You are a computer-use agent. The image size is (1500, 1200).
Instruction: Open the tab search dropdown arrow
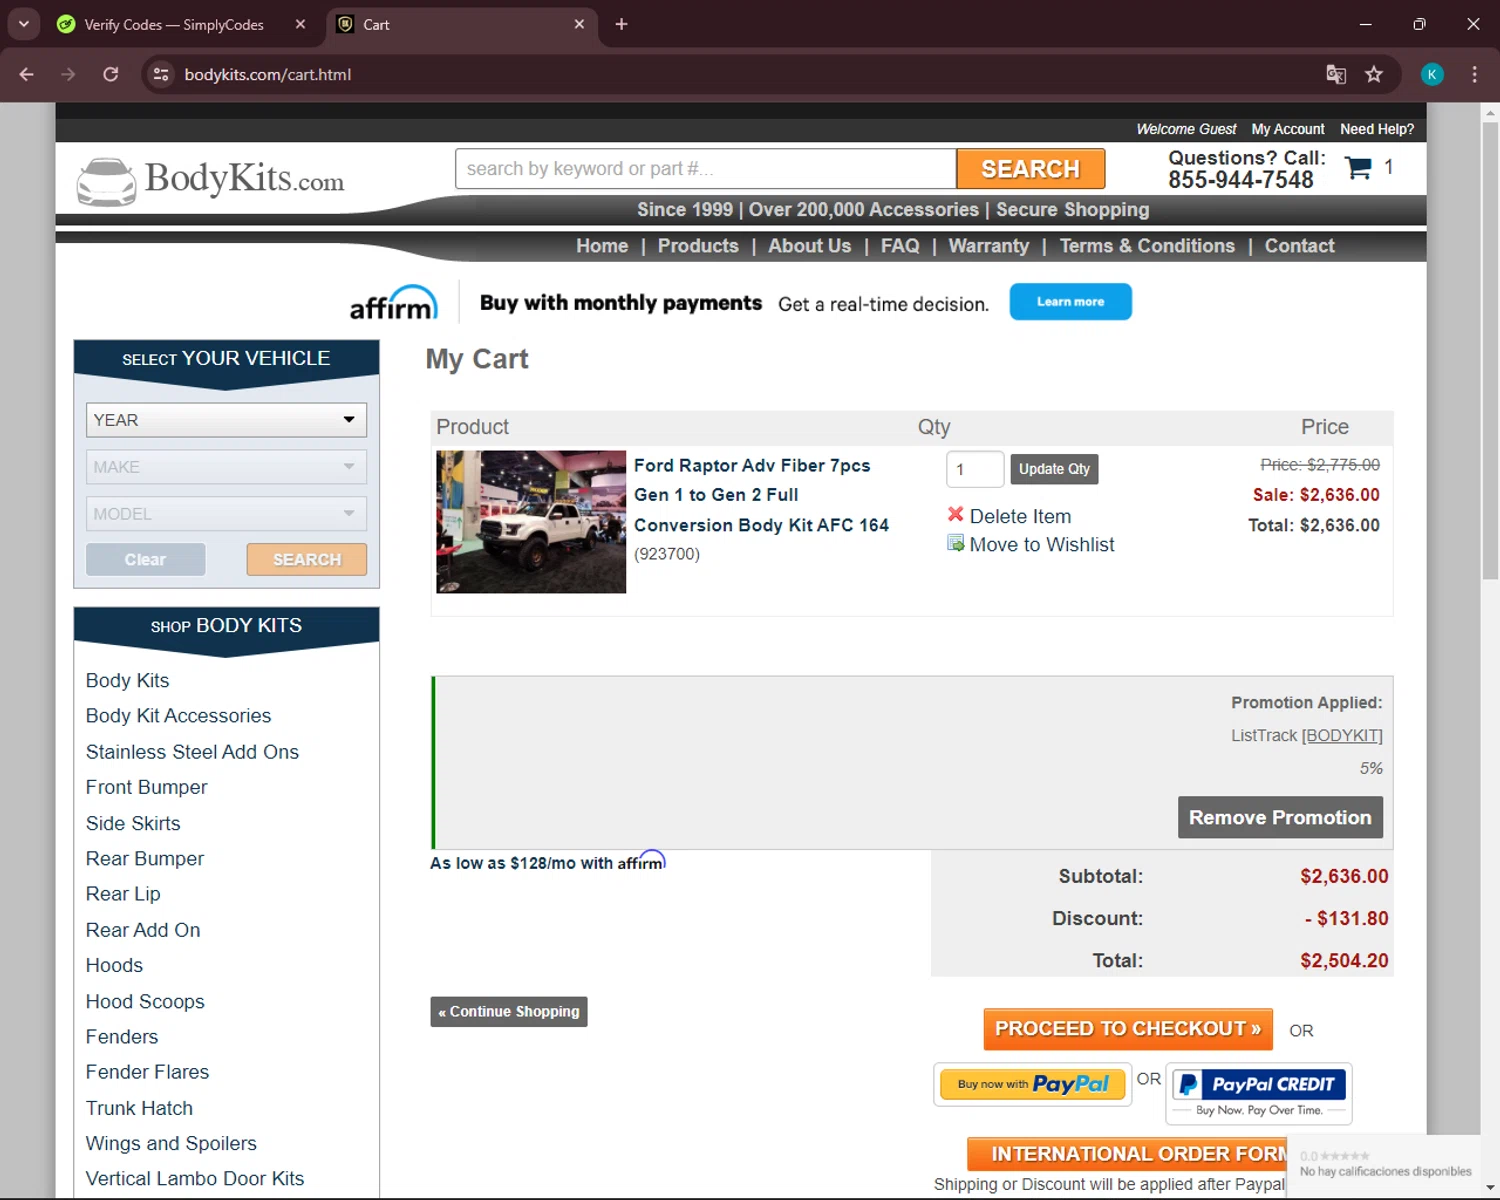(23, 24)
